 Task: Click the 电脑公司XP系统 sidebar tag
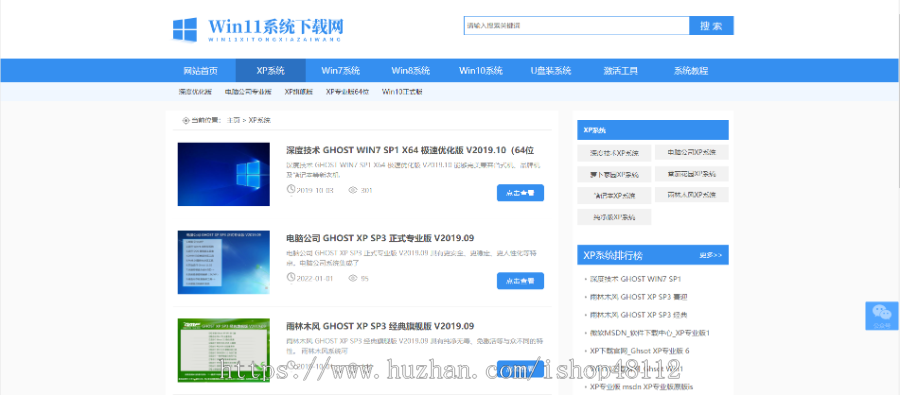tap(692, 152)
